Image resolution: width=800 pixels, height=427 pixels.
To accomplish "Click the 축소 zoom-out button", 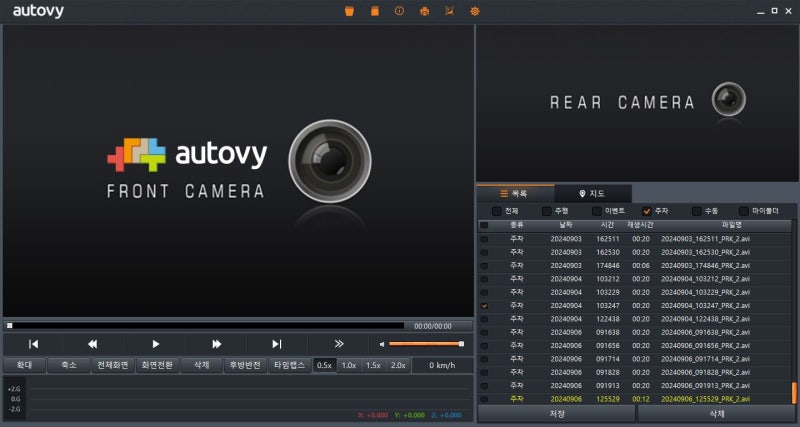I will point(68,365).
